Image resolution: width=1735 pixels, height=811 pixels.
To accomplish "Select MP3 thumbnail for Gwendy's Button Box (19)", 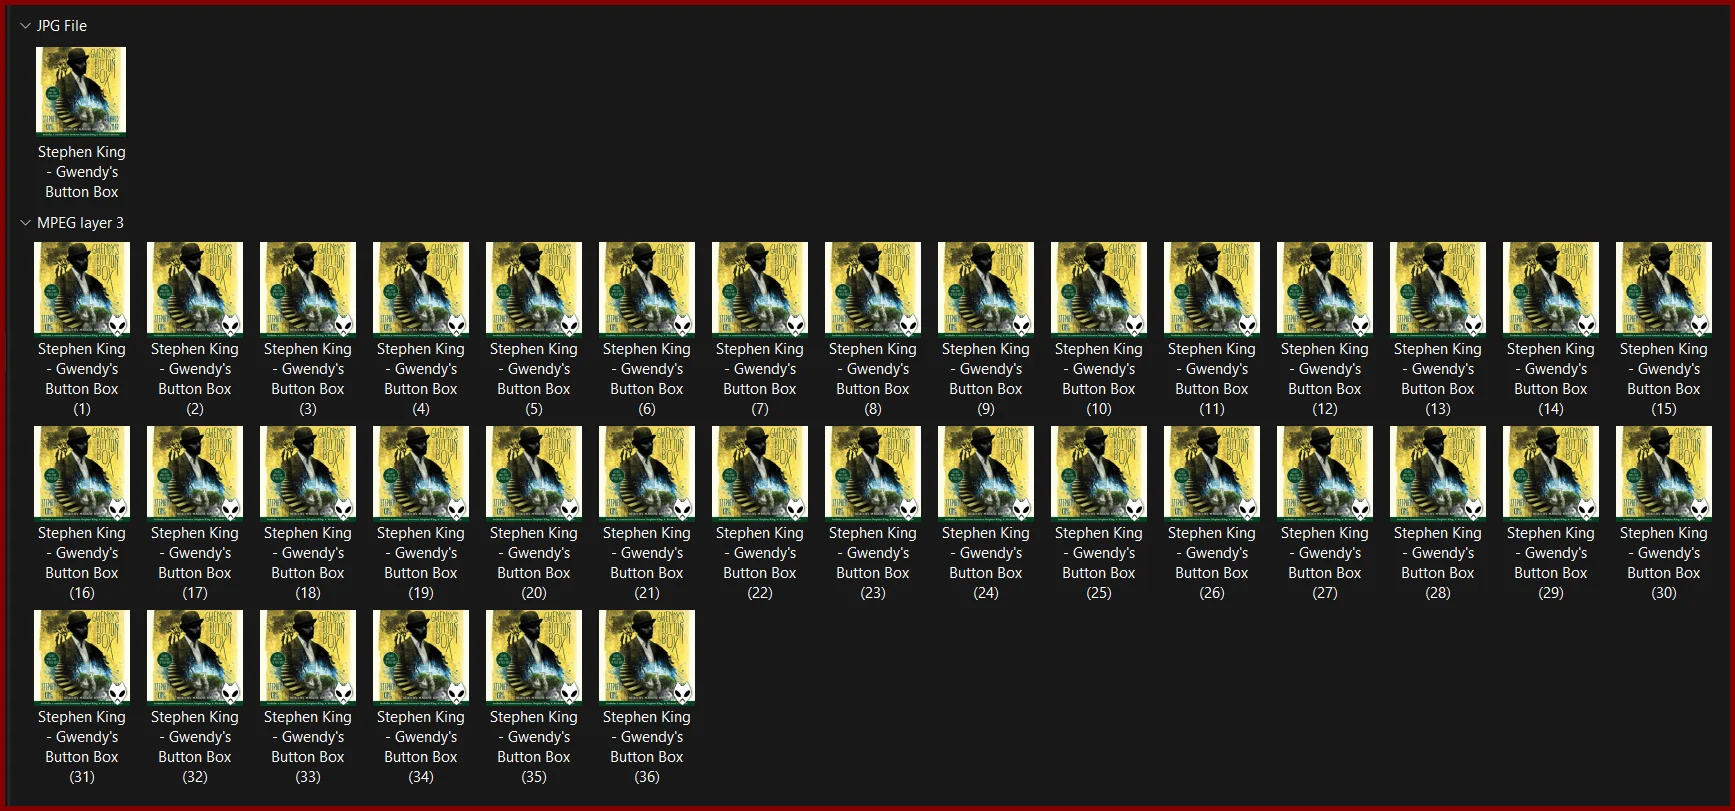I will pyautogui.click(x=421, y=472).
